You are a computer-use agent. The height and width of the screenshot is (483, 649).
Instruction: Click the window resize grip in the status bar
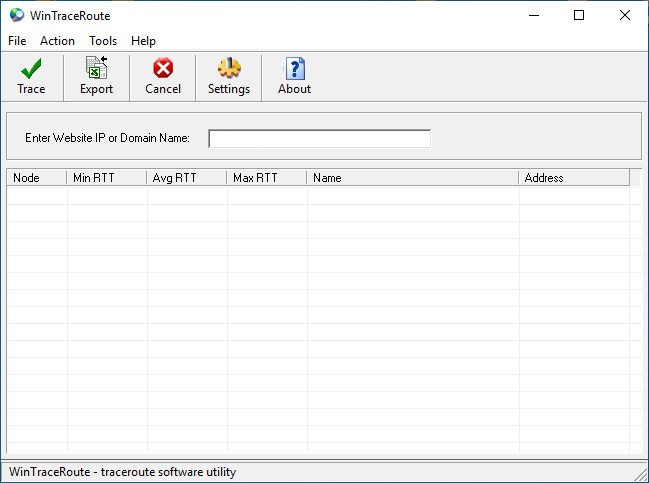641,474
